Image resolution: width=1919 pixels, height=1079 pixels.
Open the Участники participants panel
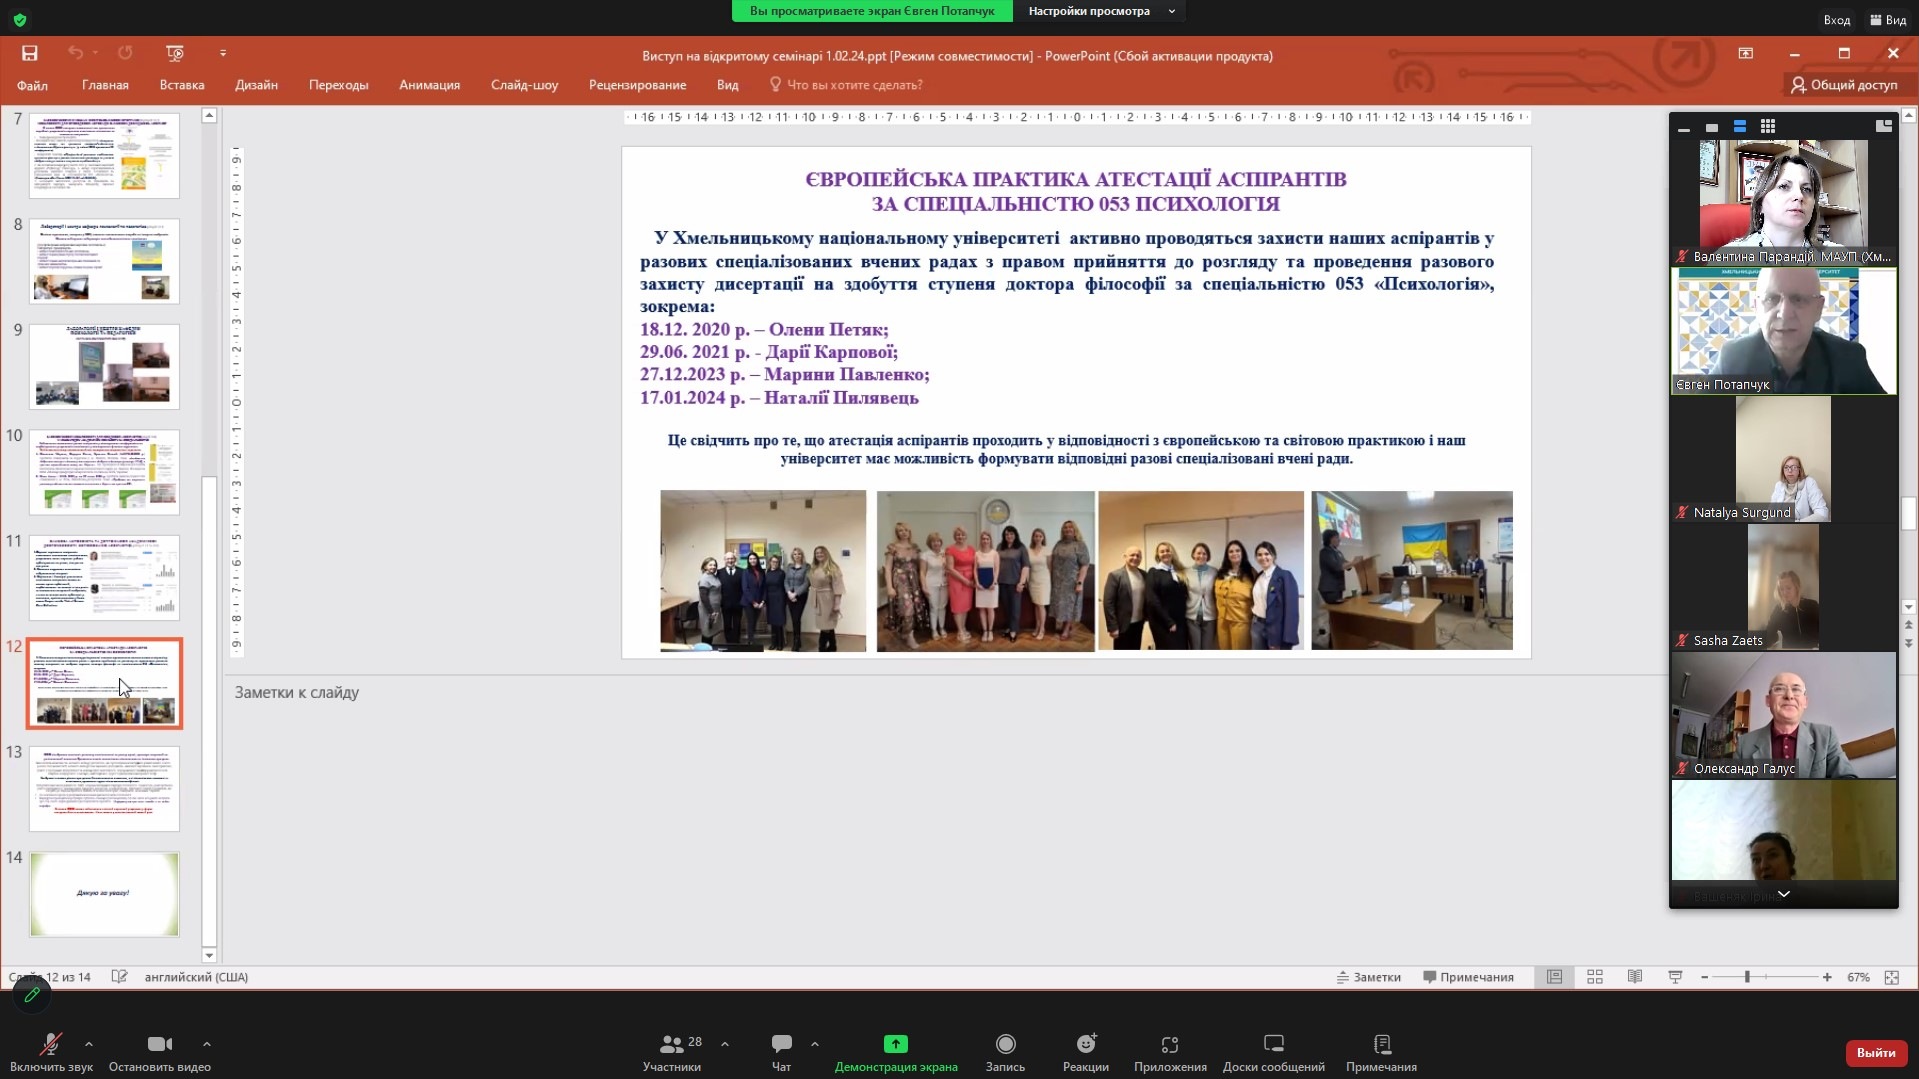(x=672, y=1053)
